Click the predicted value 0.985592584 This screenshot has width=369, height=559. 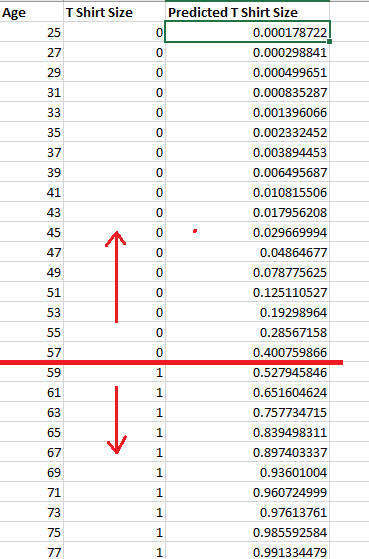(x=247, y=532)
